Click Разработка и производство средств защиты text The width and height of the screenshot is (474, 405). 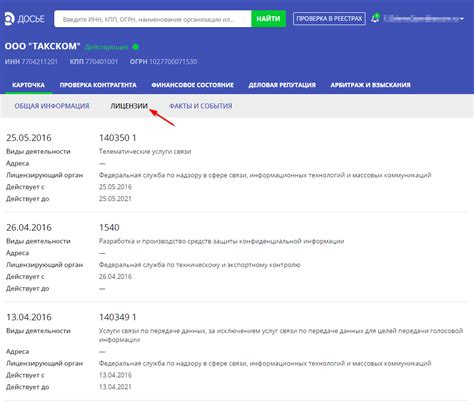221,241
